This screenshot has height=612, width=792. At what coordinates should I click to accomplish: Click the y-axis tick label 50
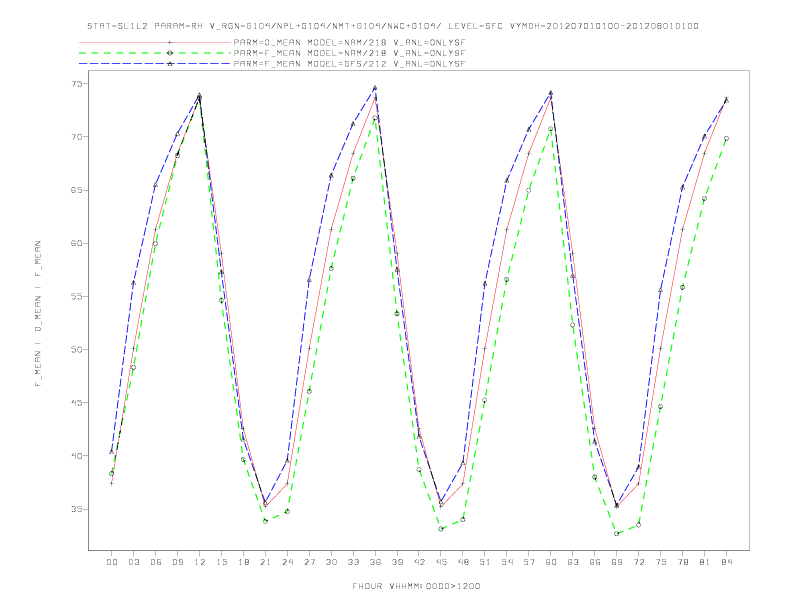click(x=76, y=349)
